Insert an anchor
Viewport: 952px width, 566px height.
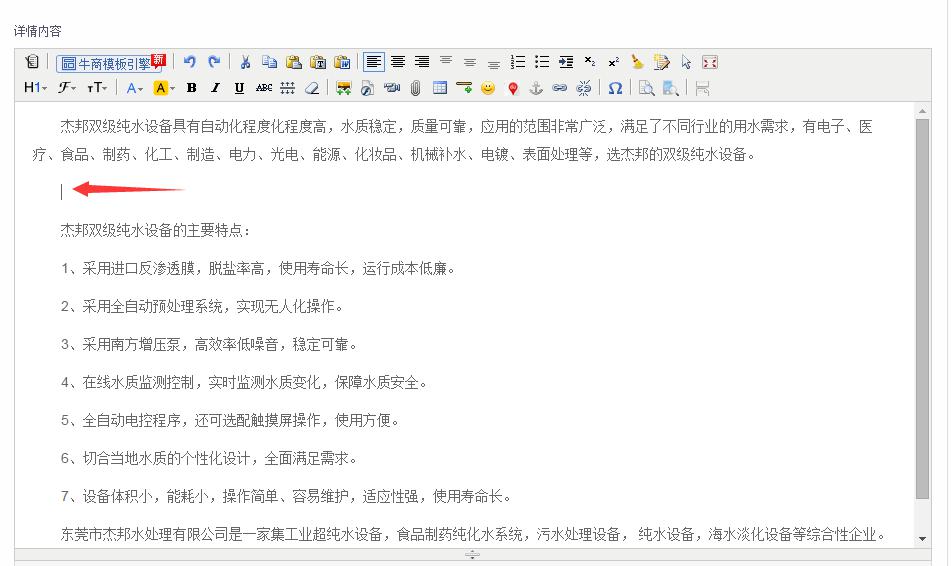click(536, 88)
